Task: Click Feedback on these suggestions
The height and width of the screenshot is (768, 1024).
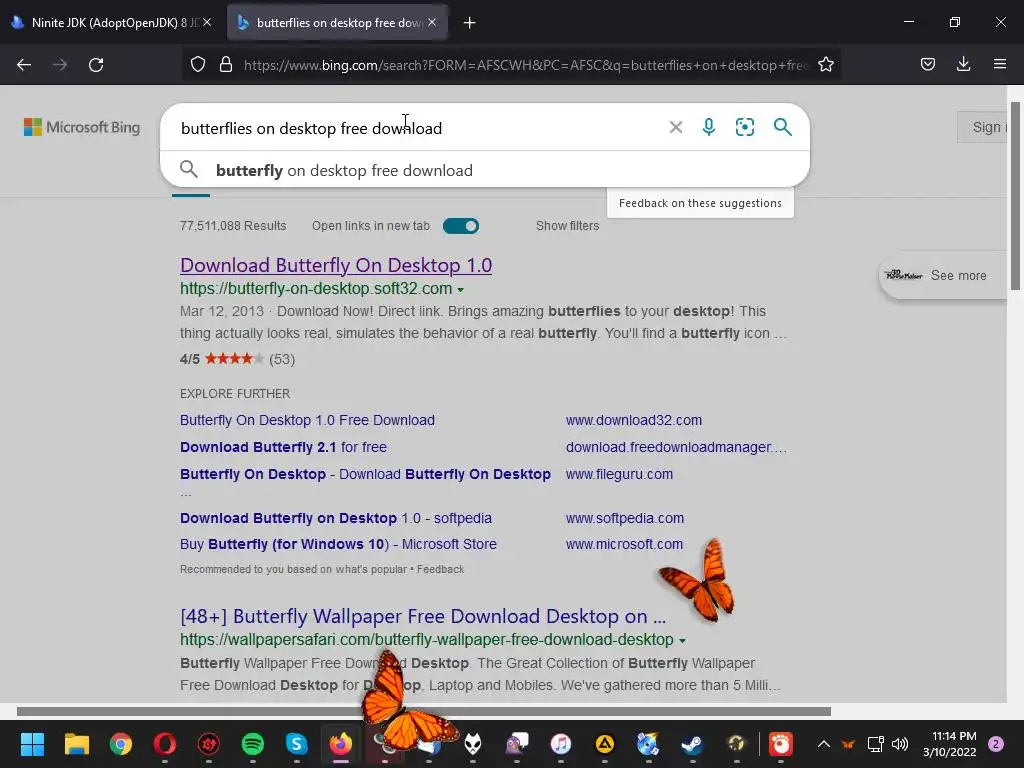Action: pyautogui.click(x=700, y=203)
